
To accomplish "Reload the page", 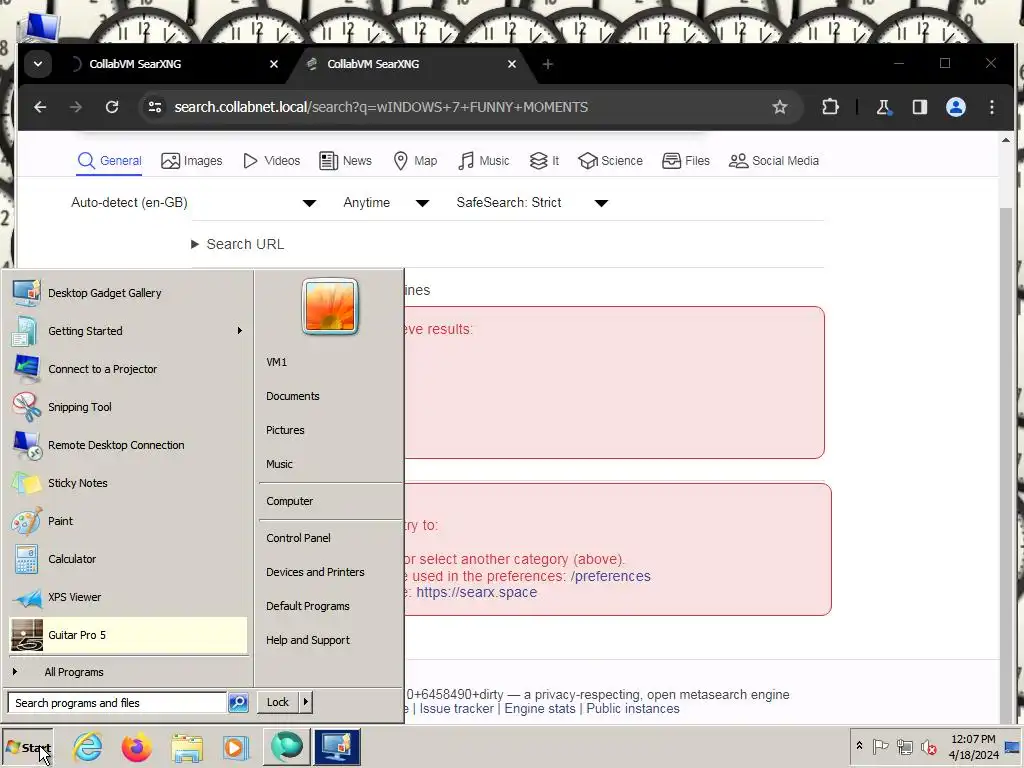I will coord(112,107).
